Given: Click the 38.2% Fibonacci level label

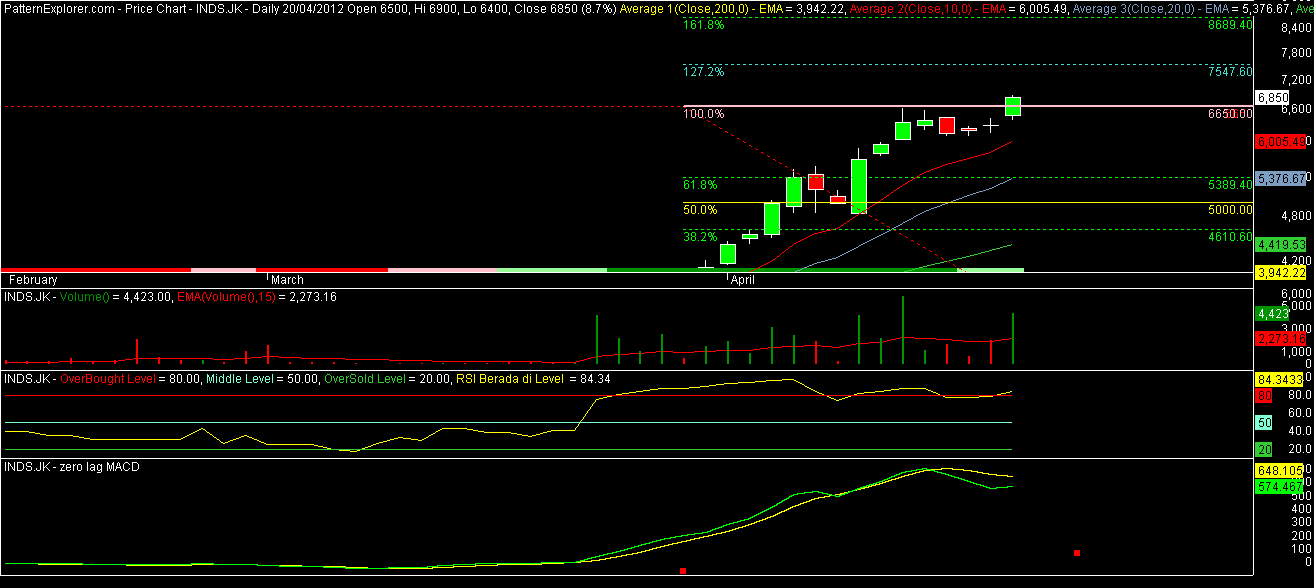Looking at the screenshot, I should [x=700, y=237].
